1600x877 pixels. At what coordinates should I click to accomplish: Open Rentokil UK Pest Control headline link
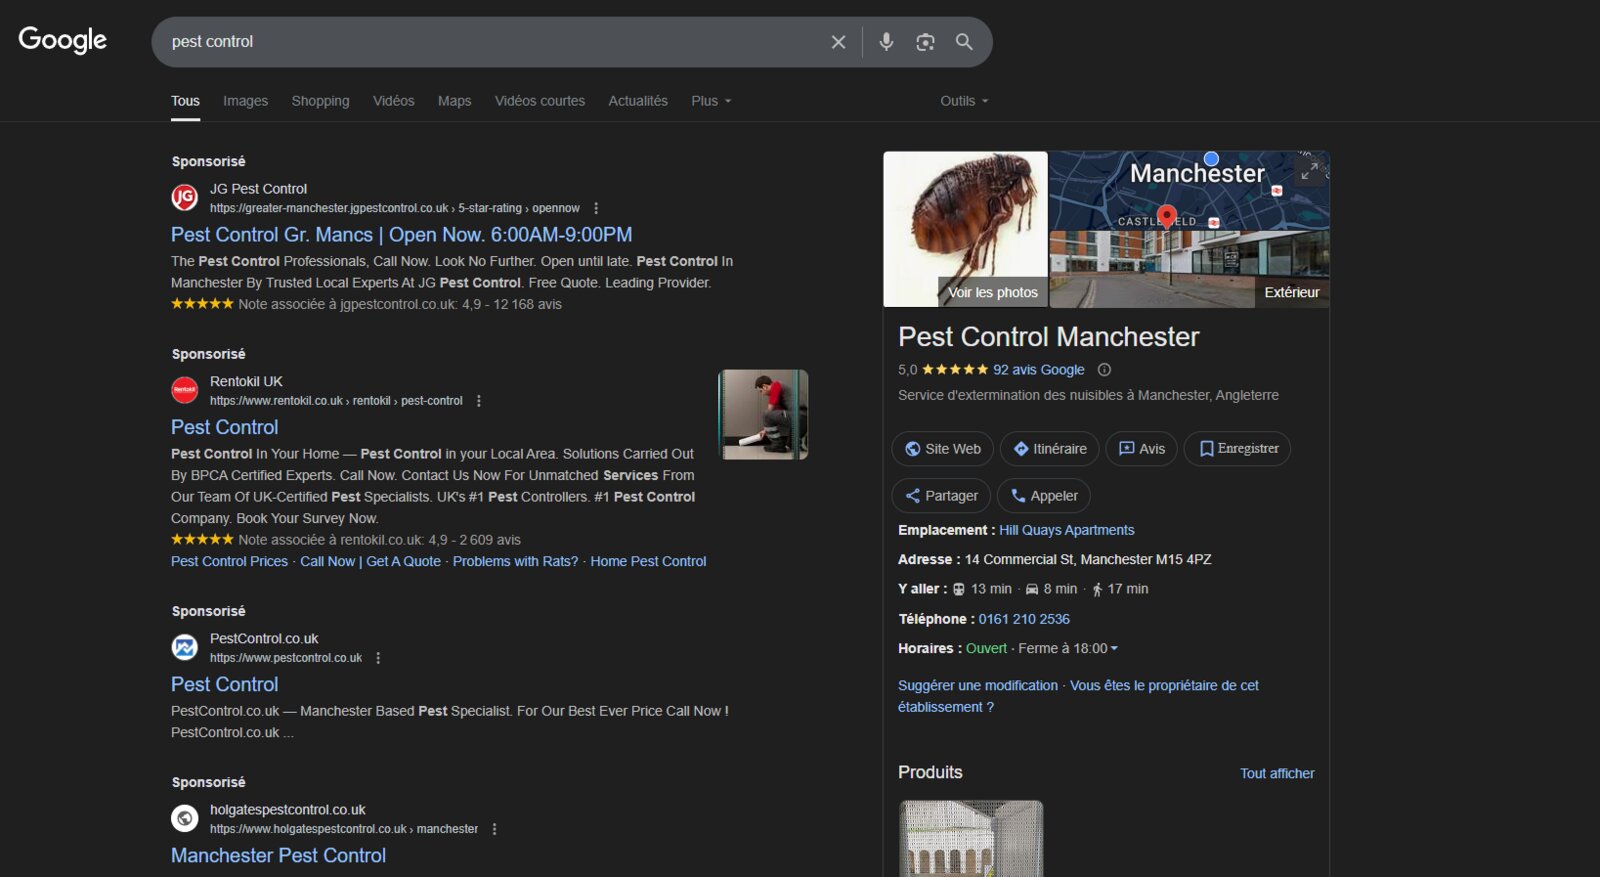tap(224, 427)
